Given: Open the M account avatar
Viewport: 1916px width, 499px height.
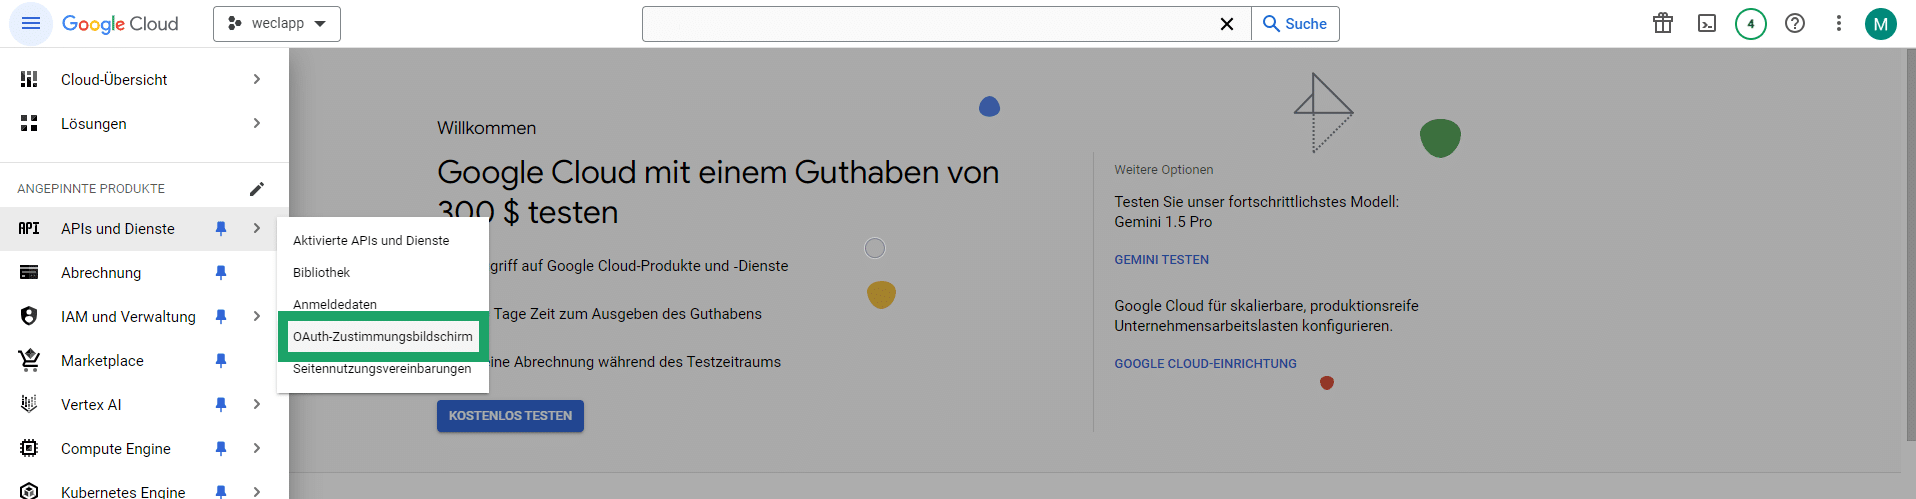Looking at the screenshot, I should pyautogui.click(x=1881, y=24).
